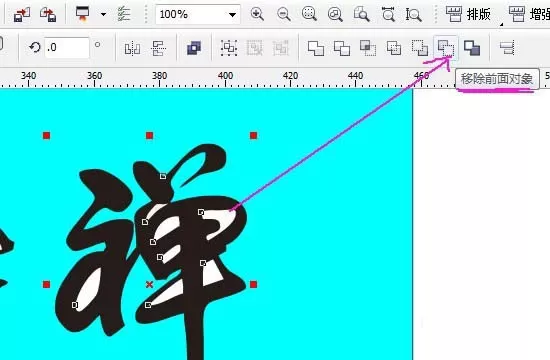This screenshot has height=360, width=550.
Task: Trim the selected objects
Action: pos(342,48)
